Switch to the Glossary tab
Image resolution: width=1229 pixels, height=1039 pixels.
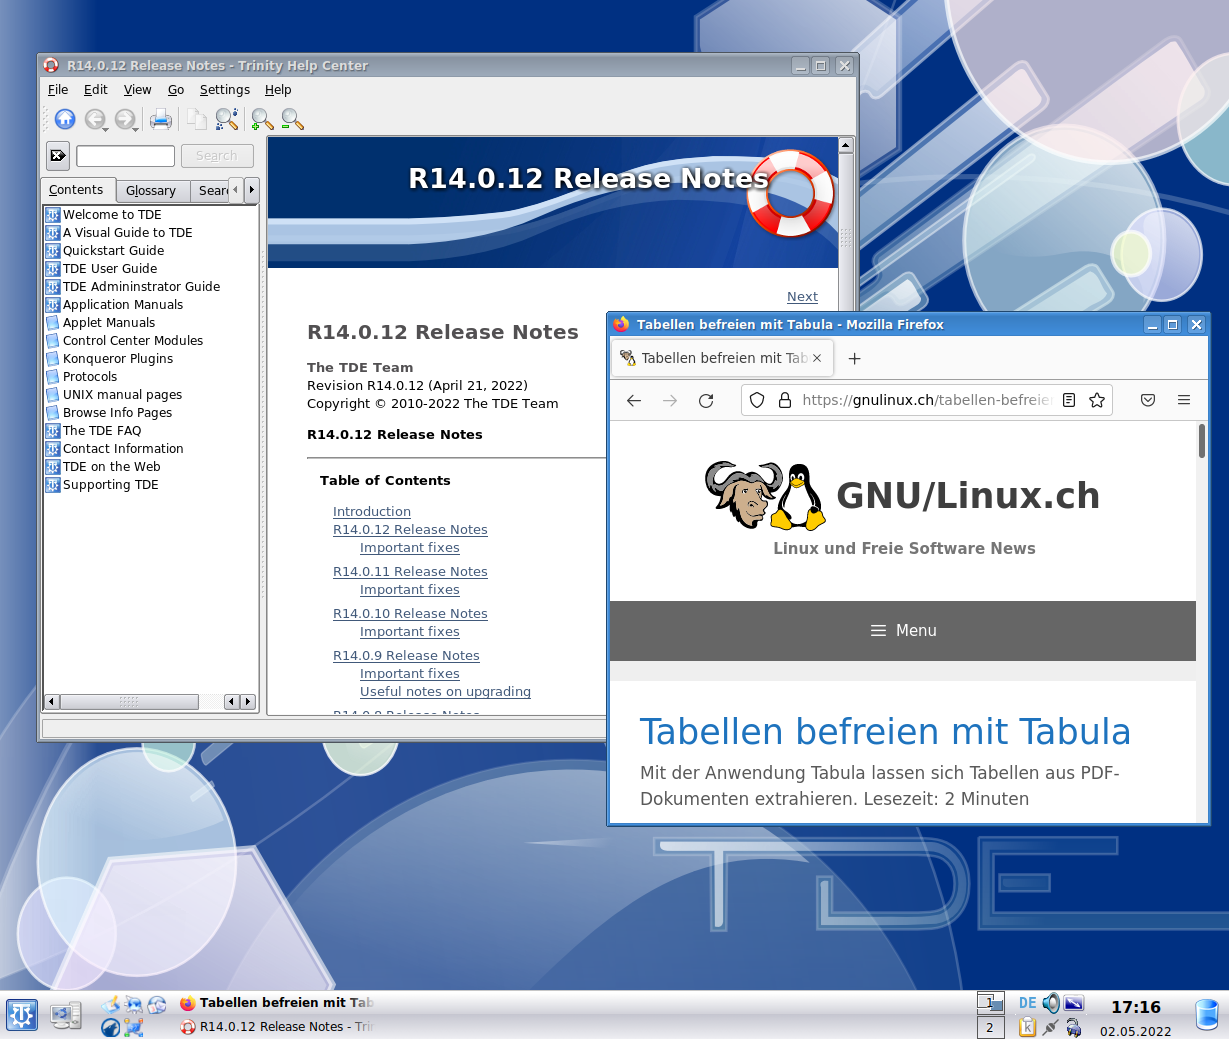coord(151,191)
